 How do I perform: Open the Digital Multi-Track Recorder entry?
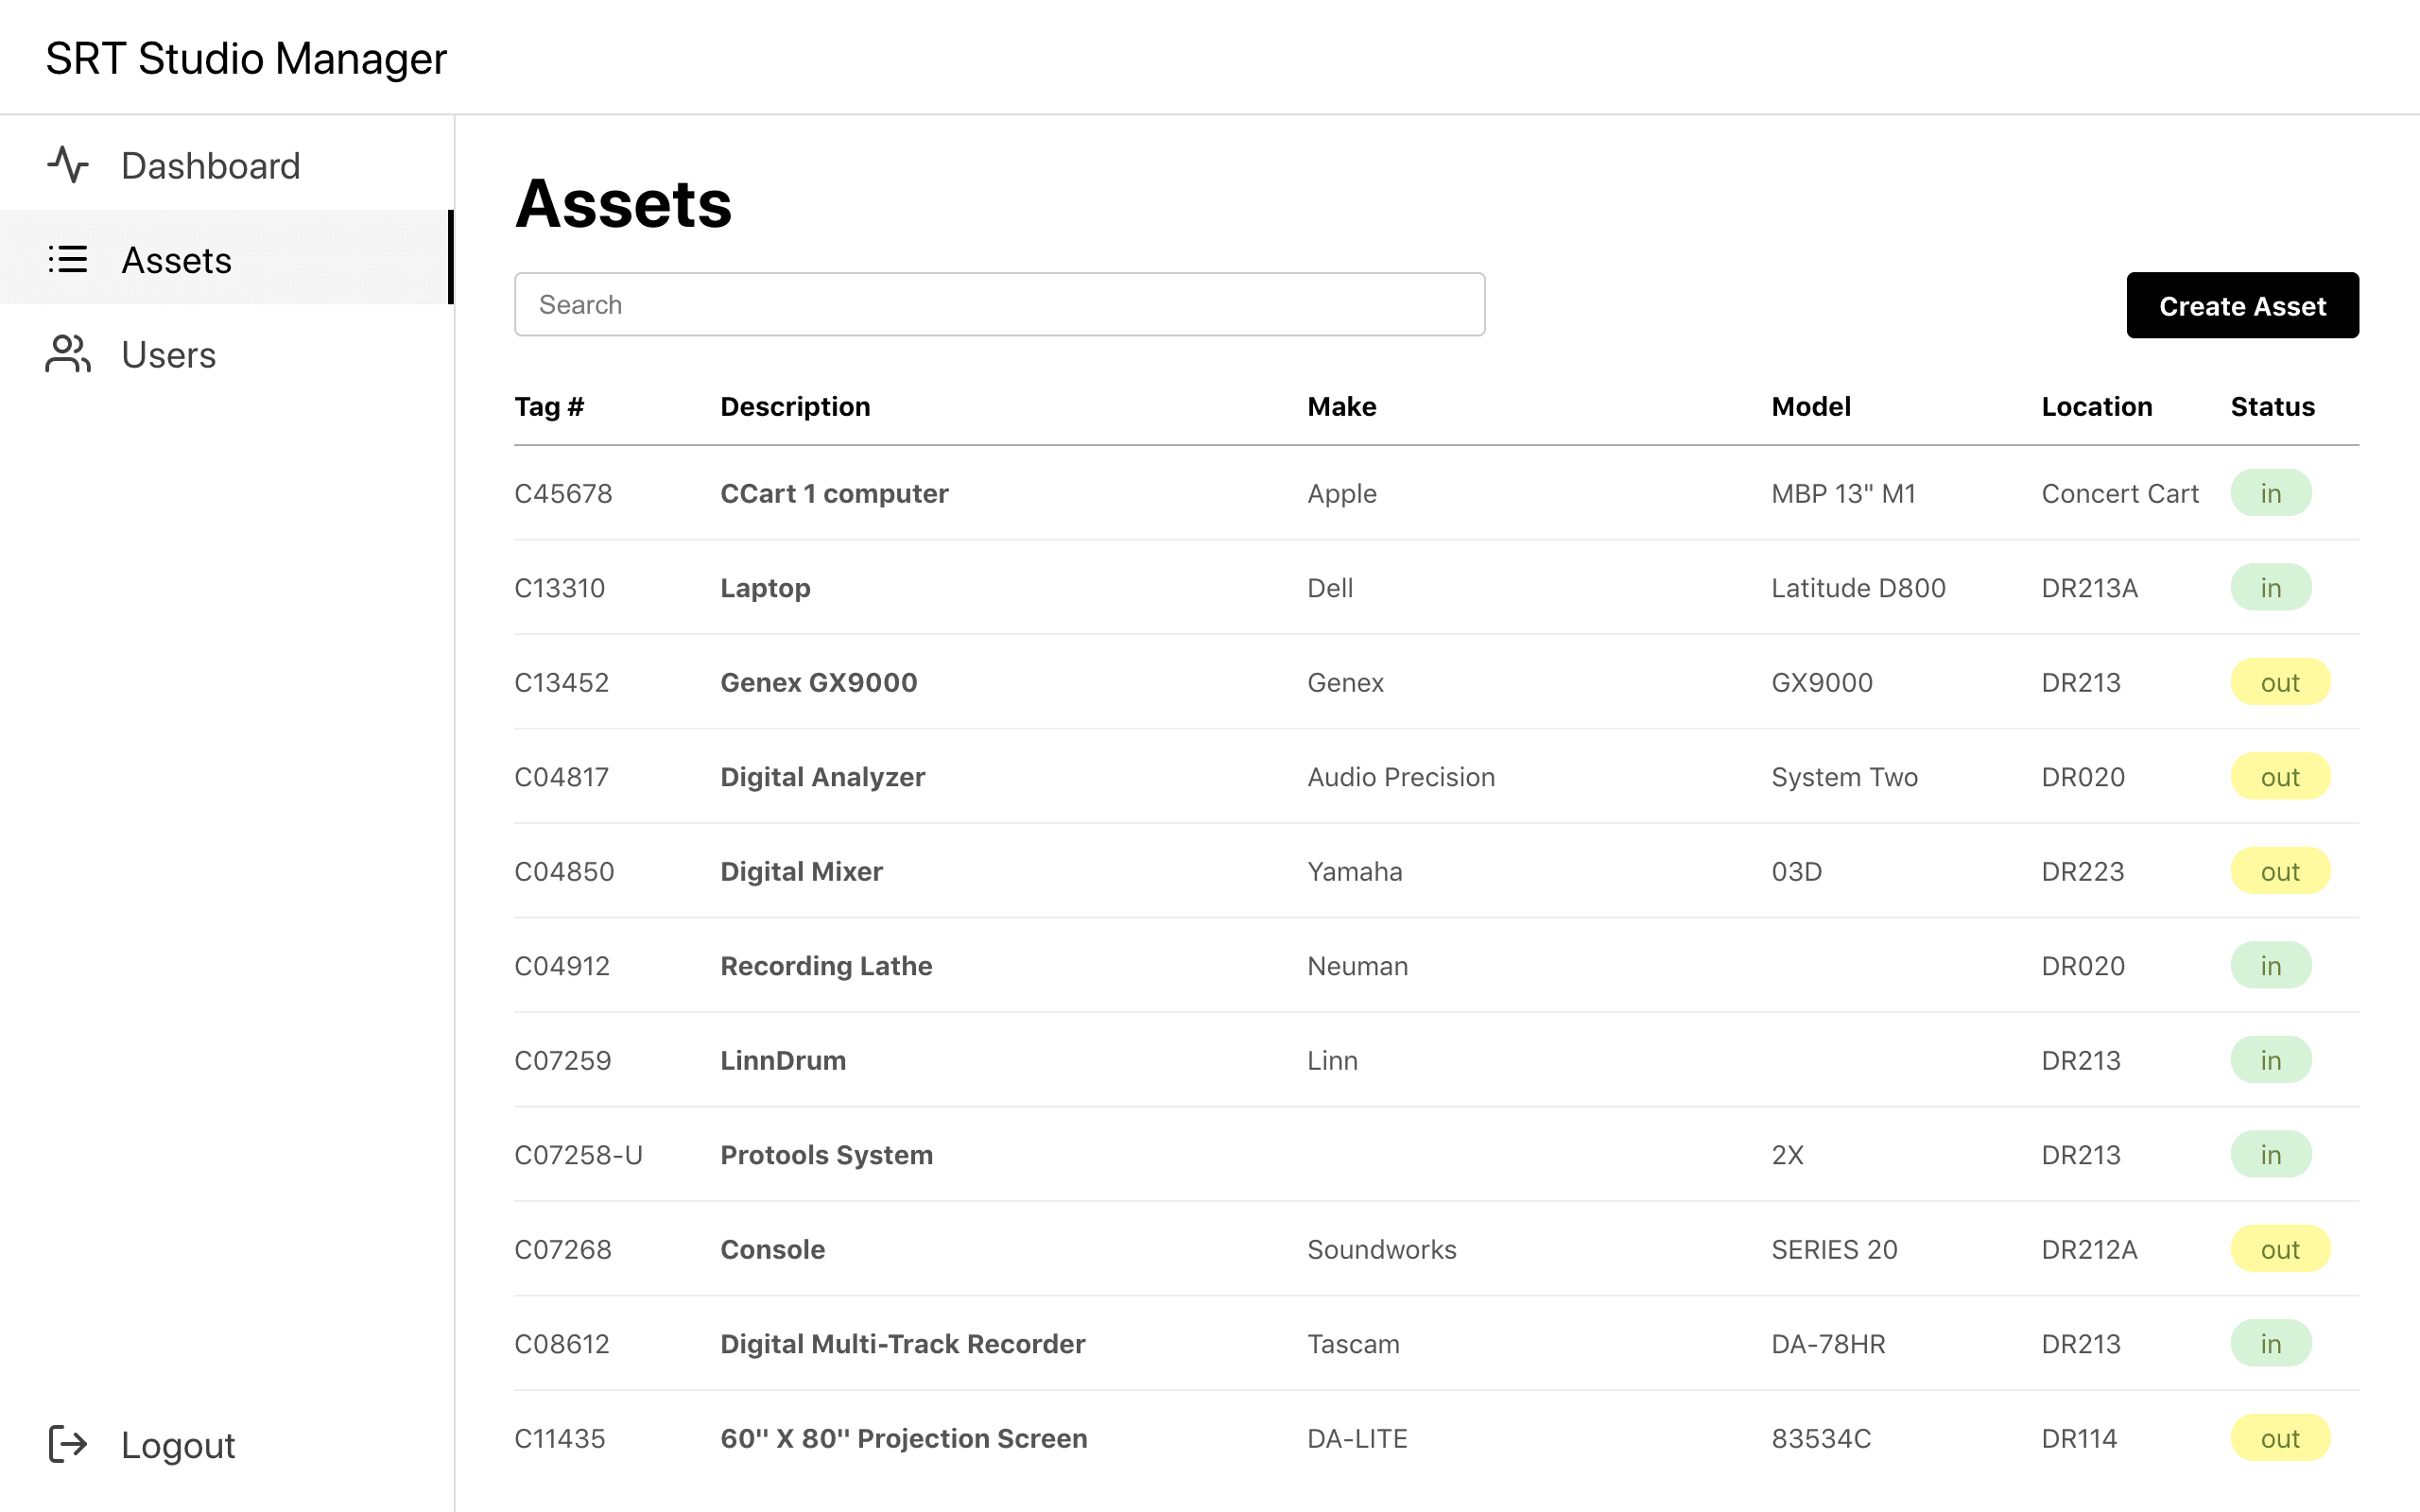902,1343
